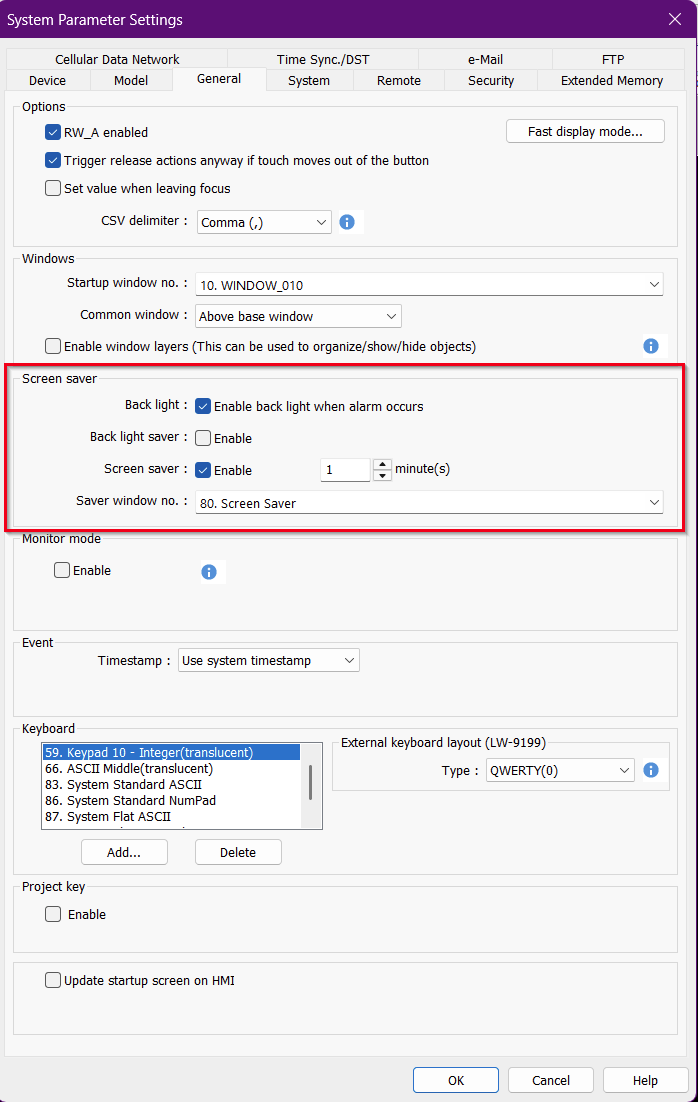Screen dimensions: 698x1102
Task: Enable the Project key checkbox
Action: (53, 914)
